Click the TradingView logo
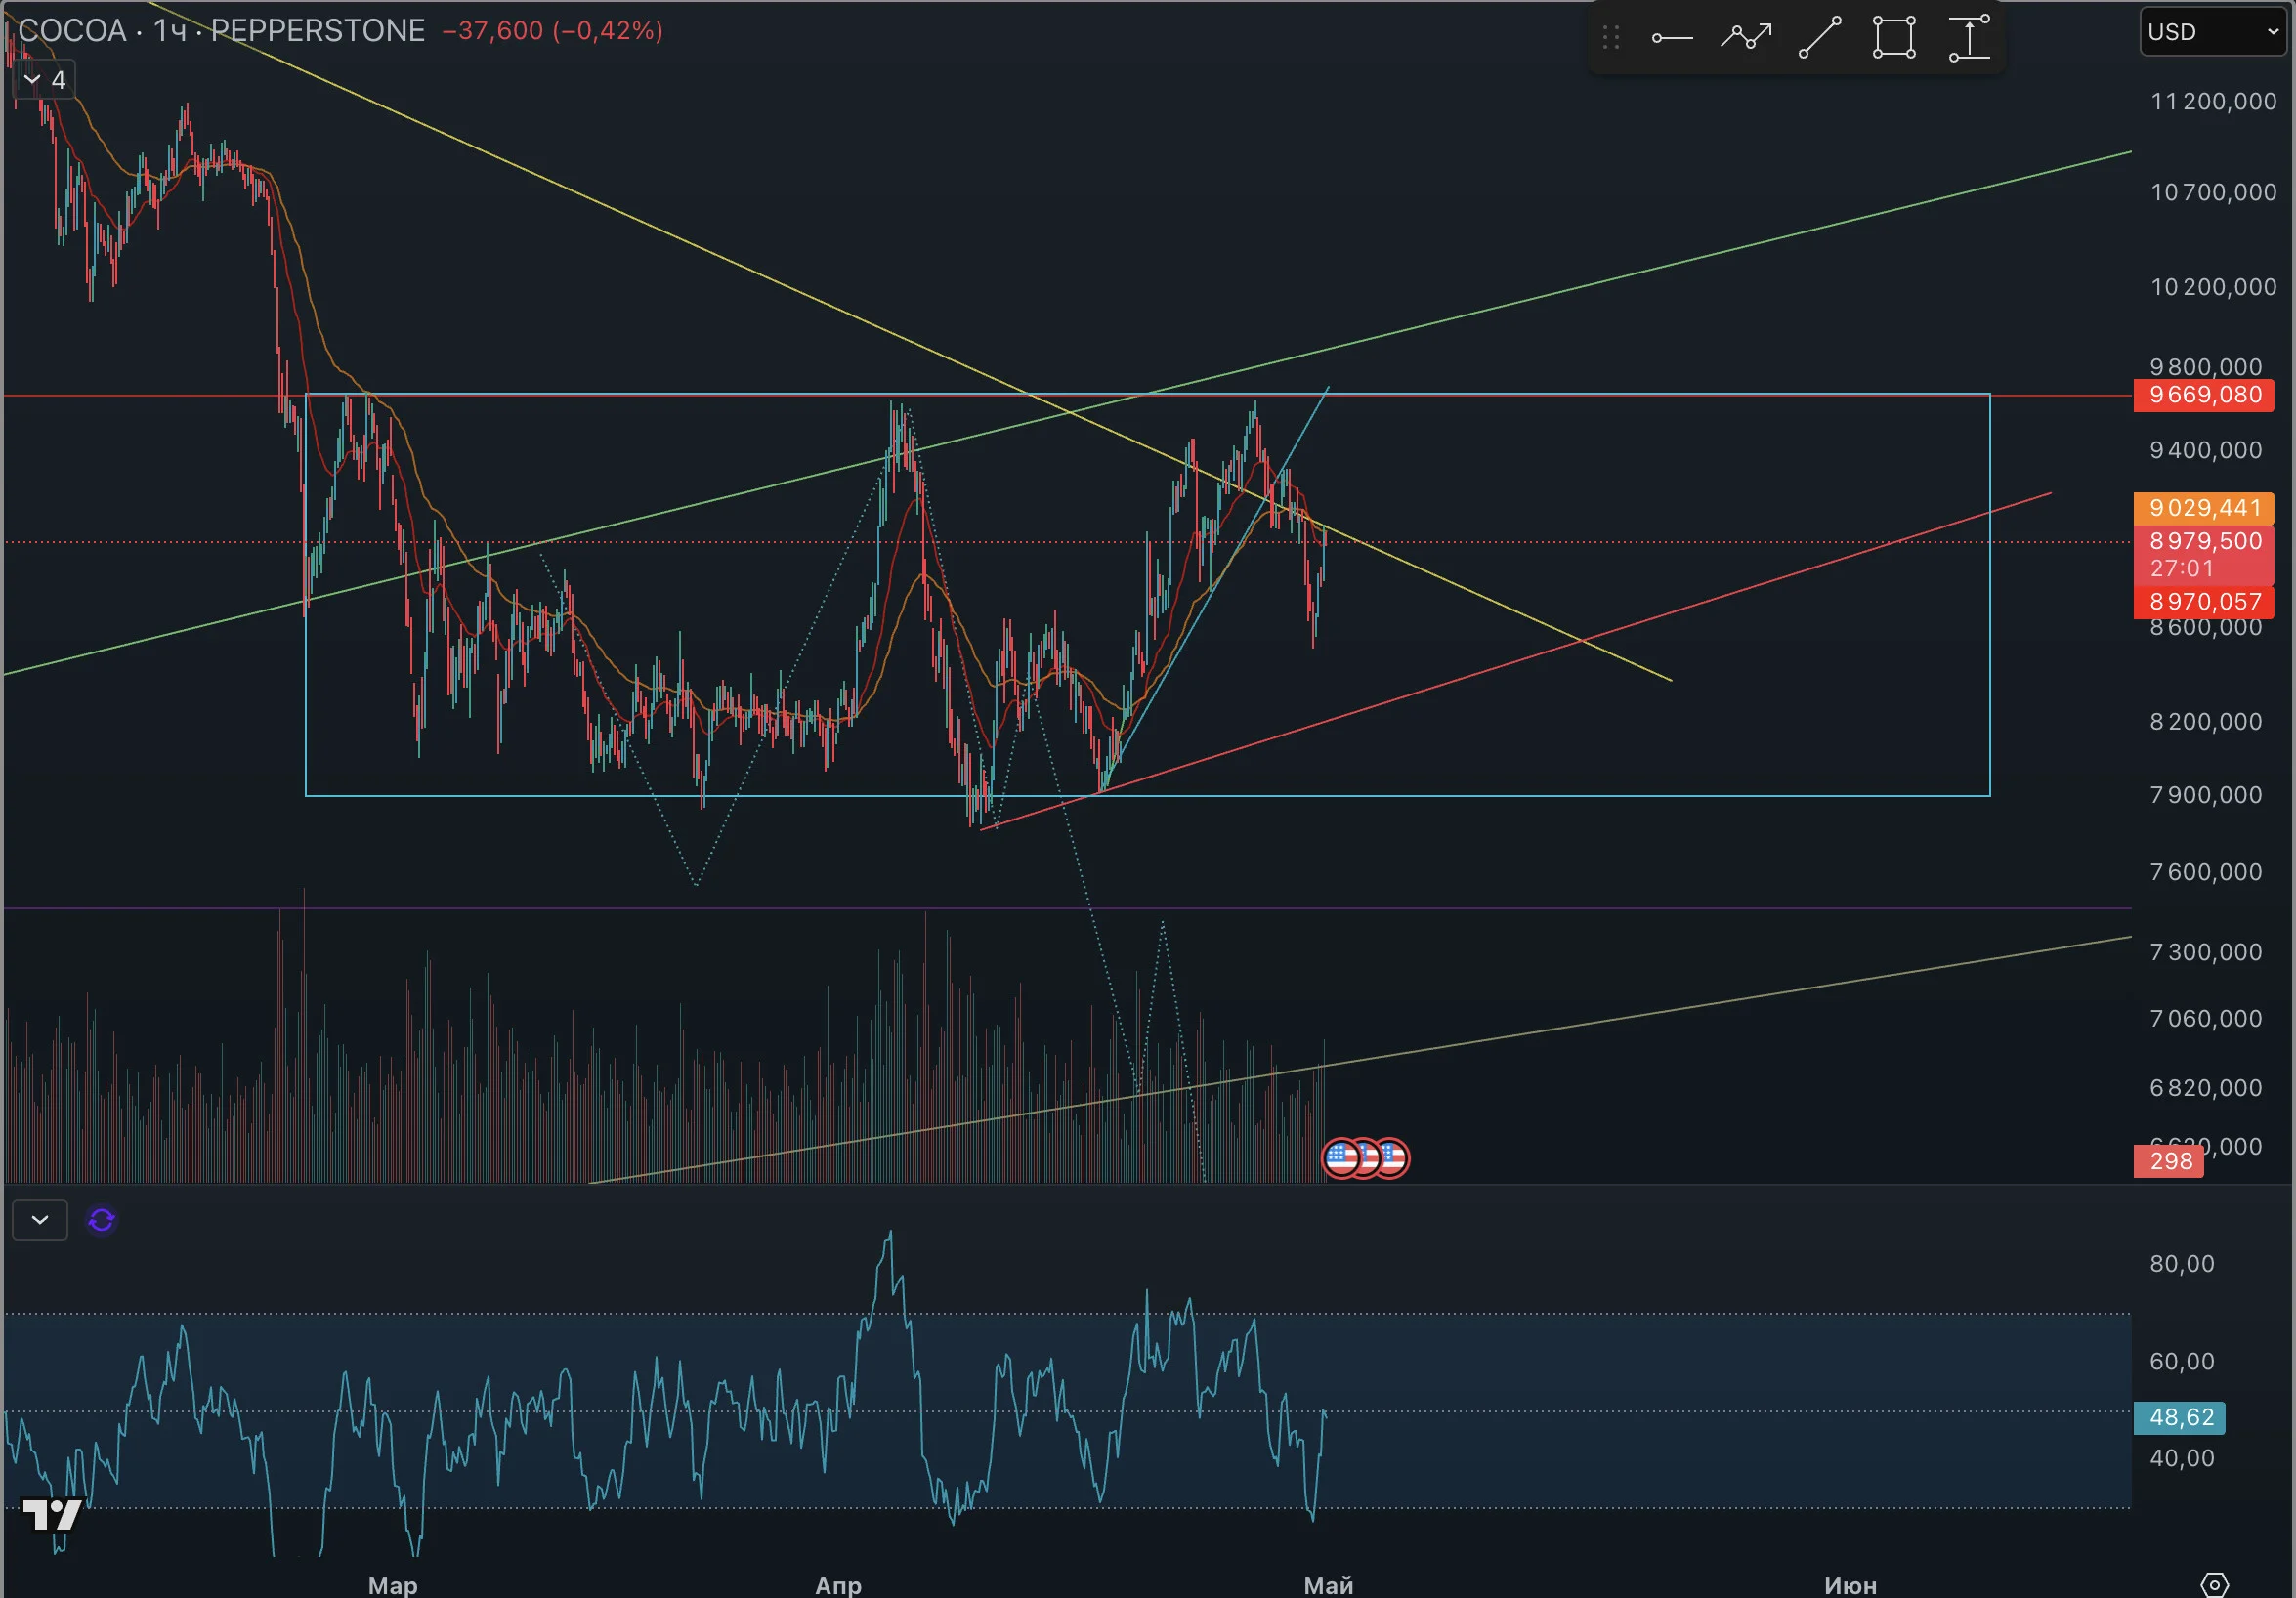This screenshot has height=1598, width=2296. (51, 1515)
